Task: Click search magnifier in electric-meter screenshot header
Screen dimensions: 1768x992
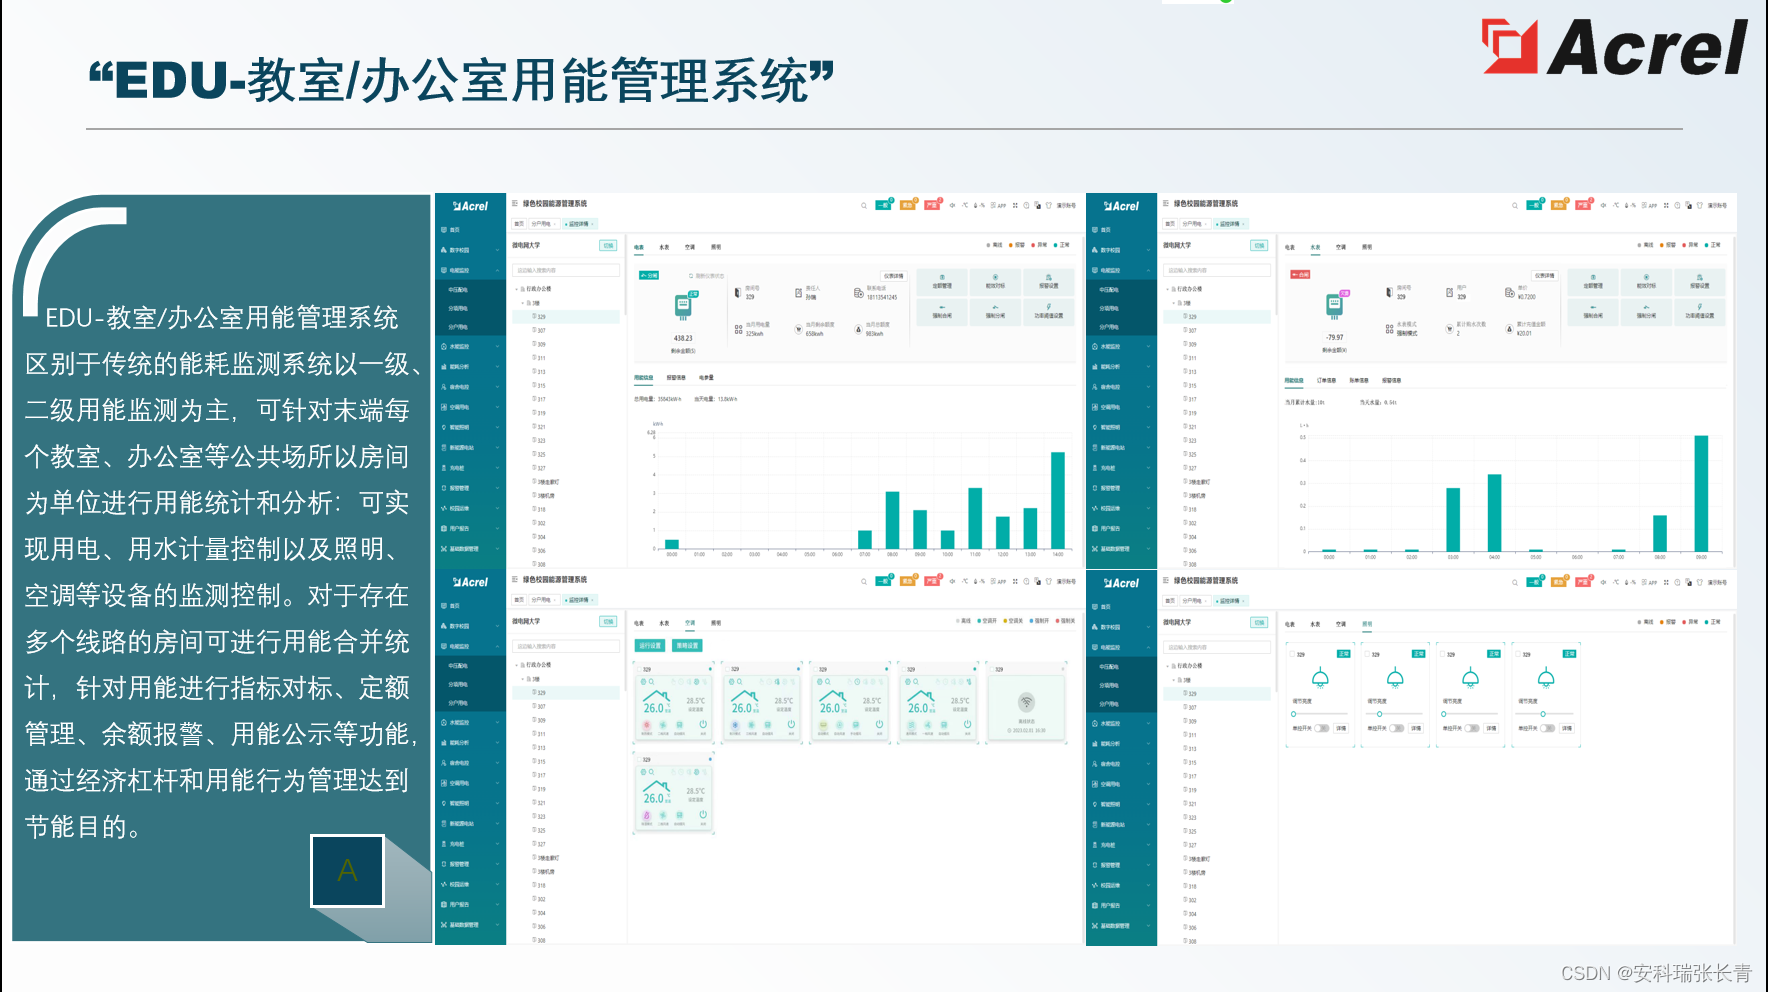Action: (864, 206)
